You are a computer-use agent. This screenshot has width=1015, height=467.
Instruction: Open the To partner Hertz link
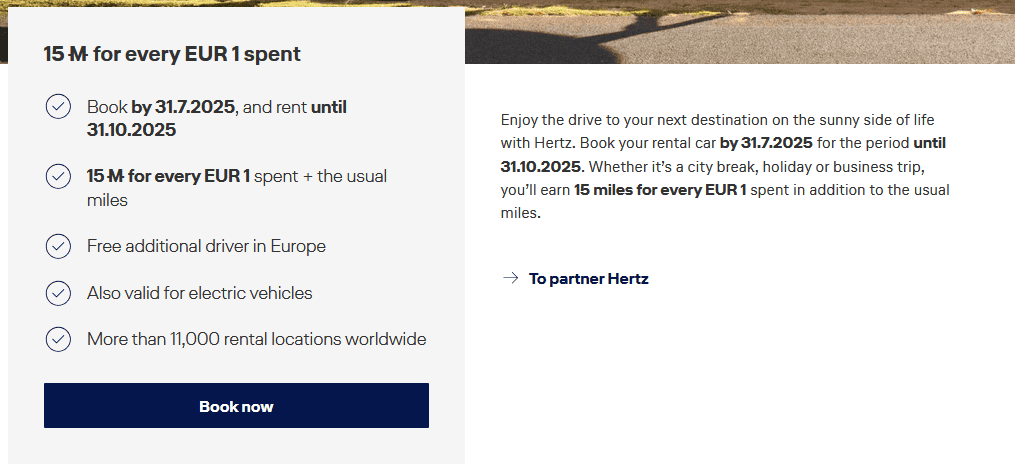pyautogui.click(x=588, y=279)
